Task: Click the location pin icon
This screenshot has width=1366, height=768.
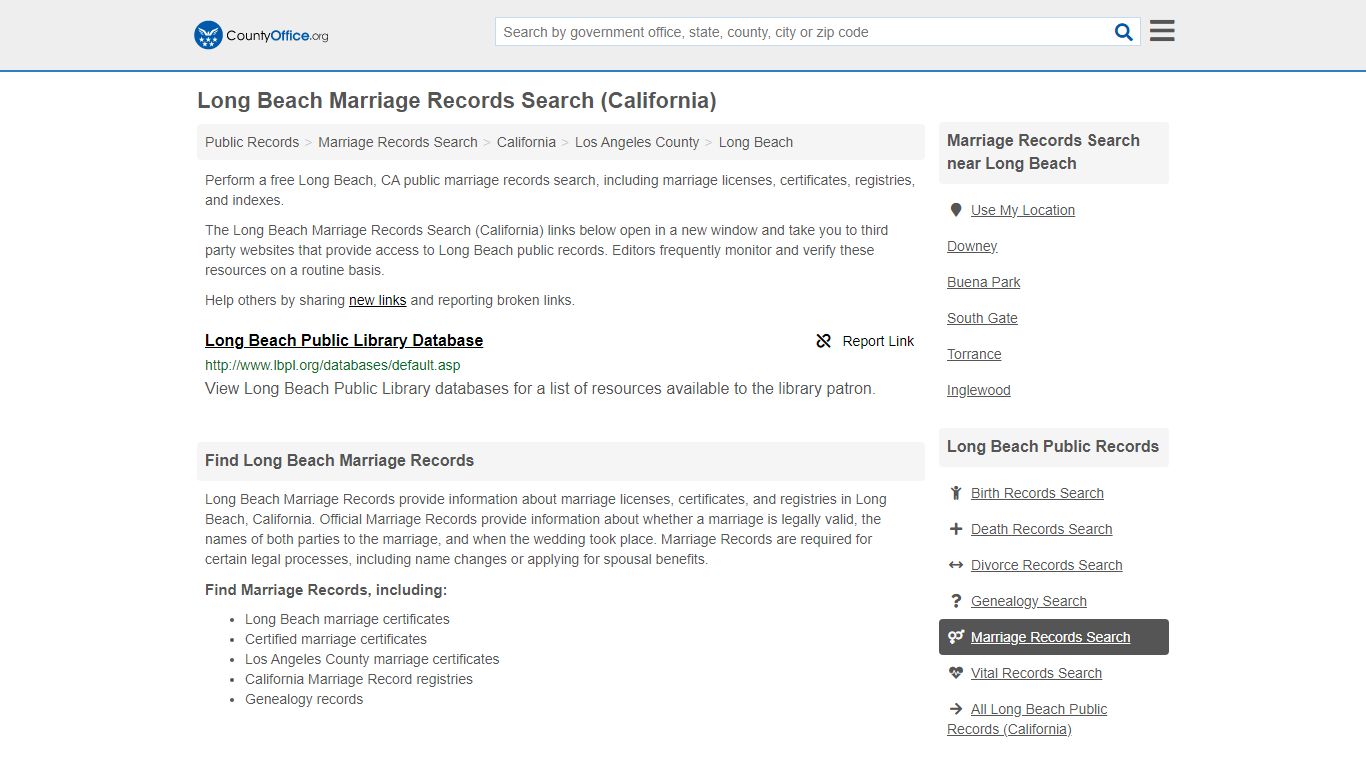Action: pos(956,210)
